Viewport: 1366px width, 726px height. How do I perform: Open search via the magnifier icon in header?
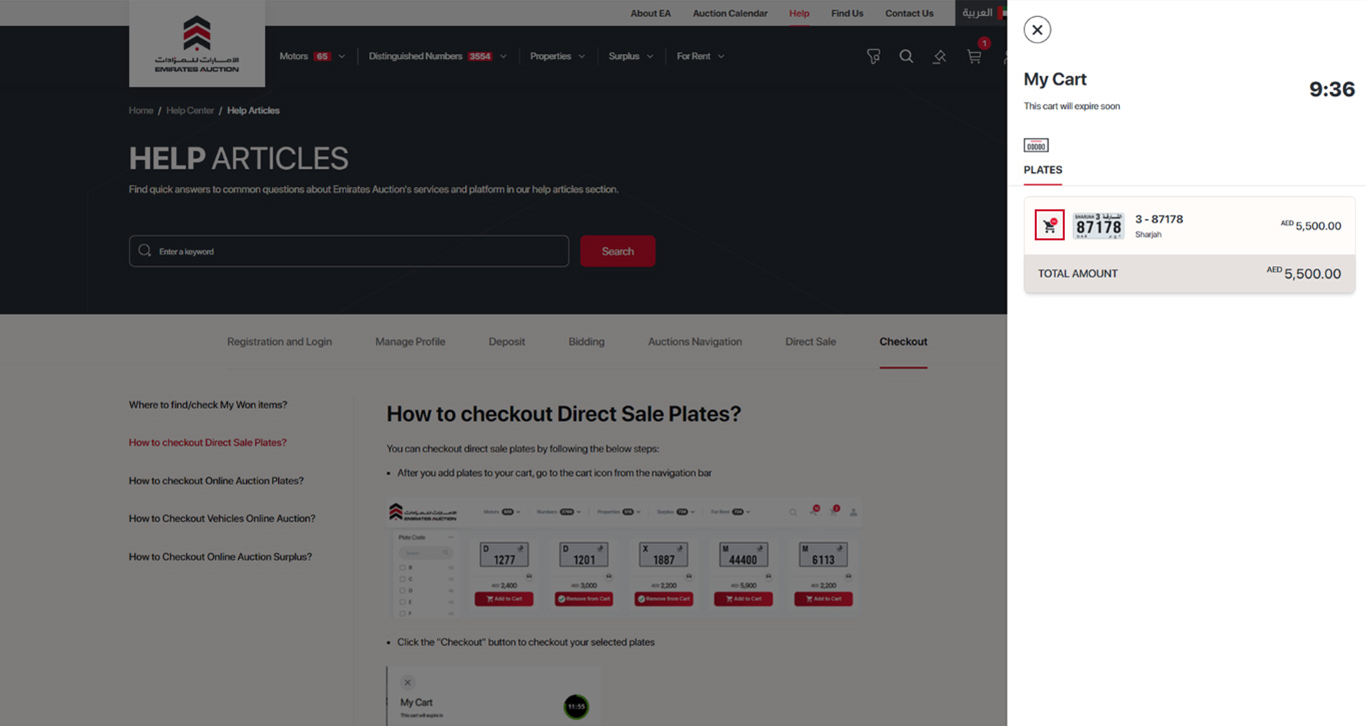click(x=906, y=57)
